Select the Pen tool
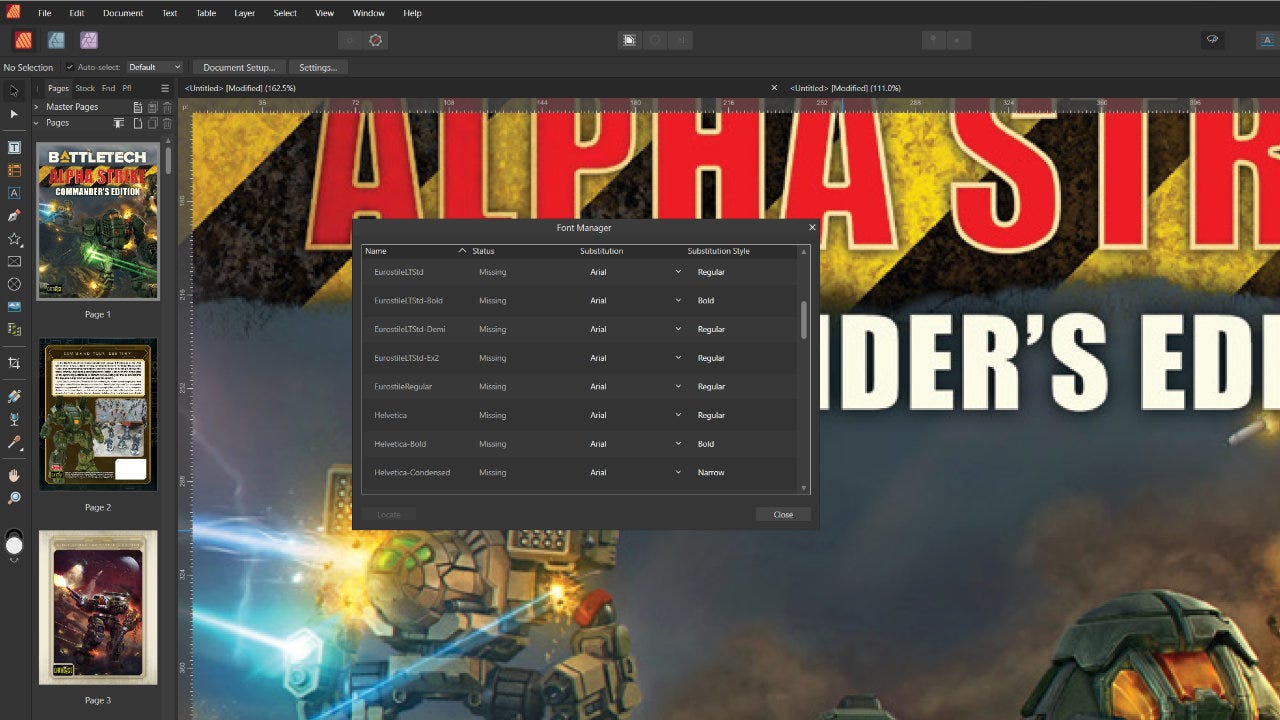The width and height of the screenshot is (1280, 720). point(14,216)
